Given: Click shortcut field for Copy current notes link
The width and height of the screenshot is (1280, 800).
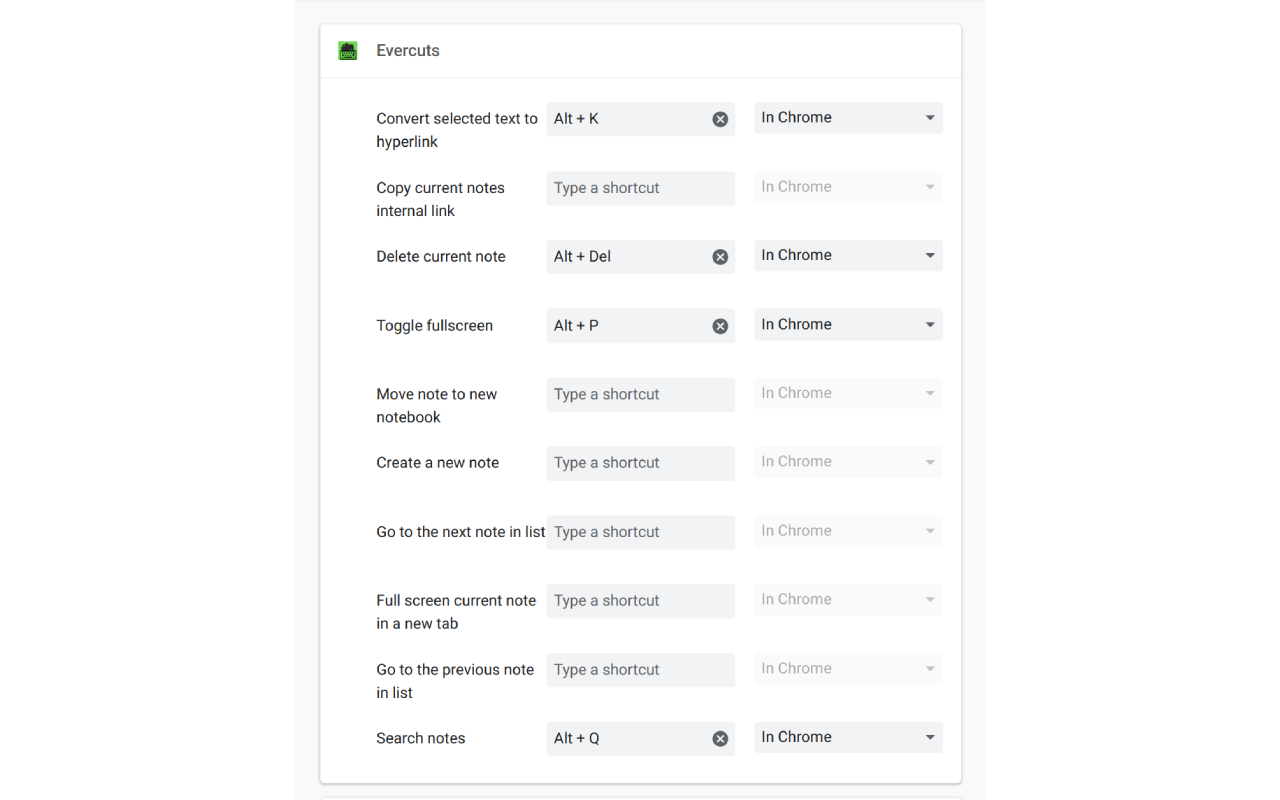Looking at the screenshot, I should (640, 188).
